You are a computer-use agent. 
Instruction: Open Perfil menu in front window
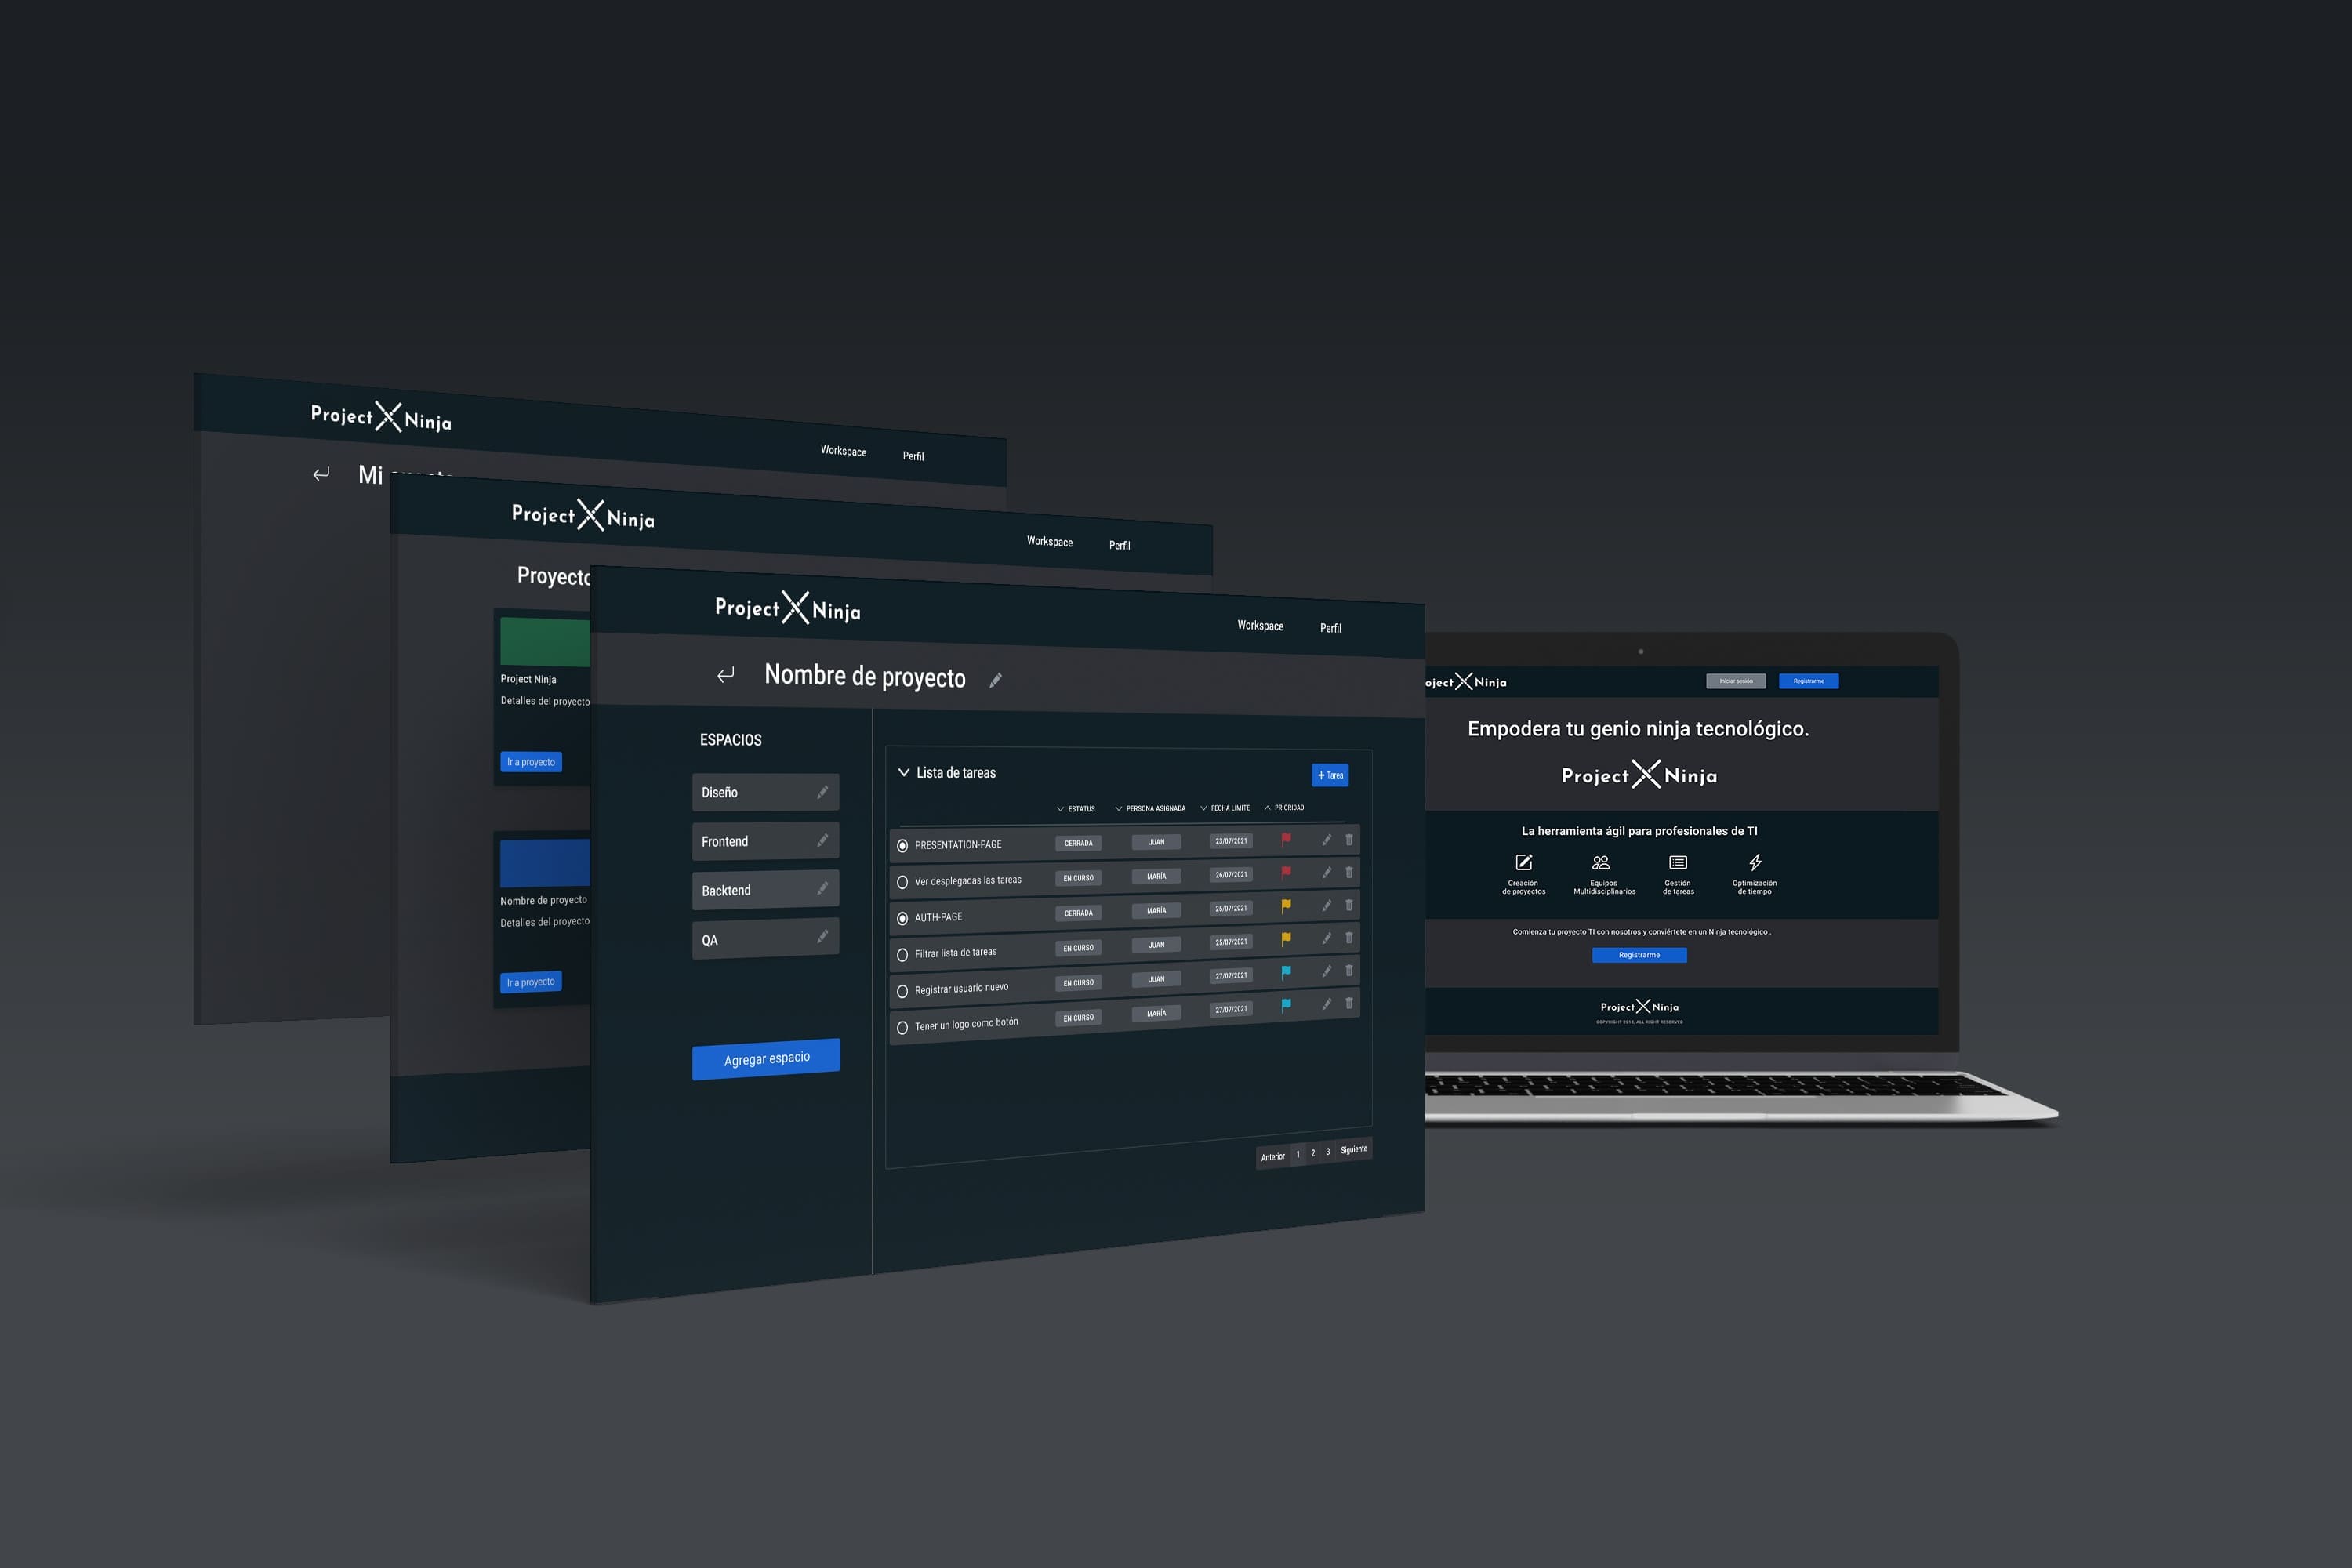(1330, 628)
